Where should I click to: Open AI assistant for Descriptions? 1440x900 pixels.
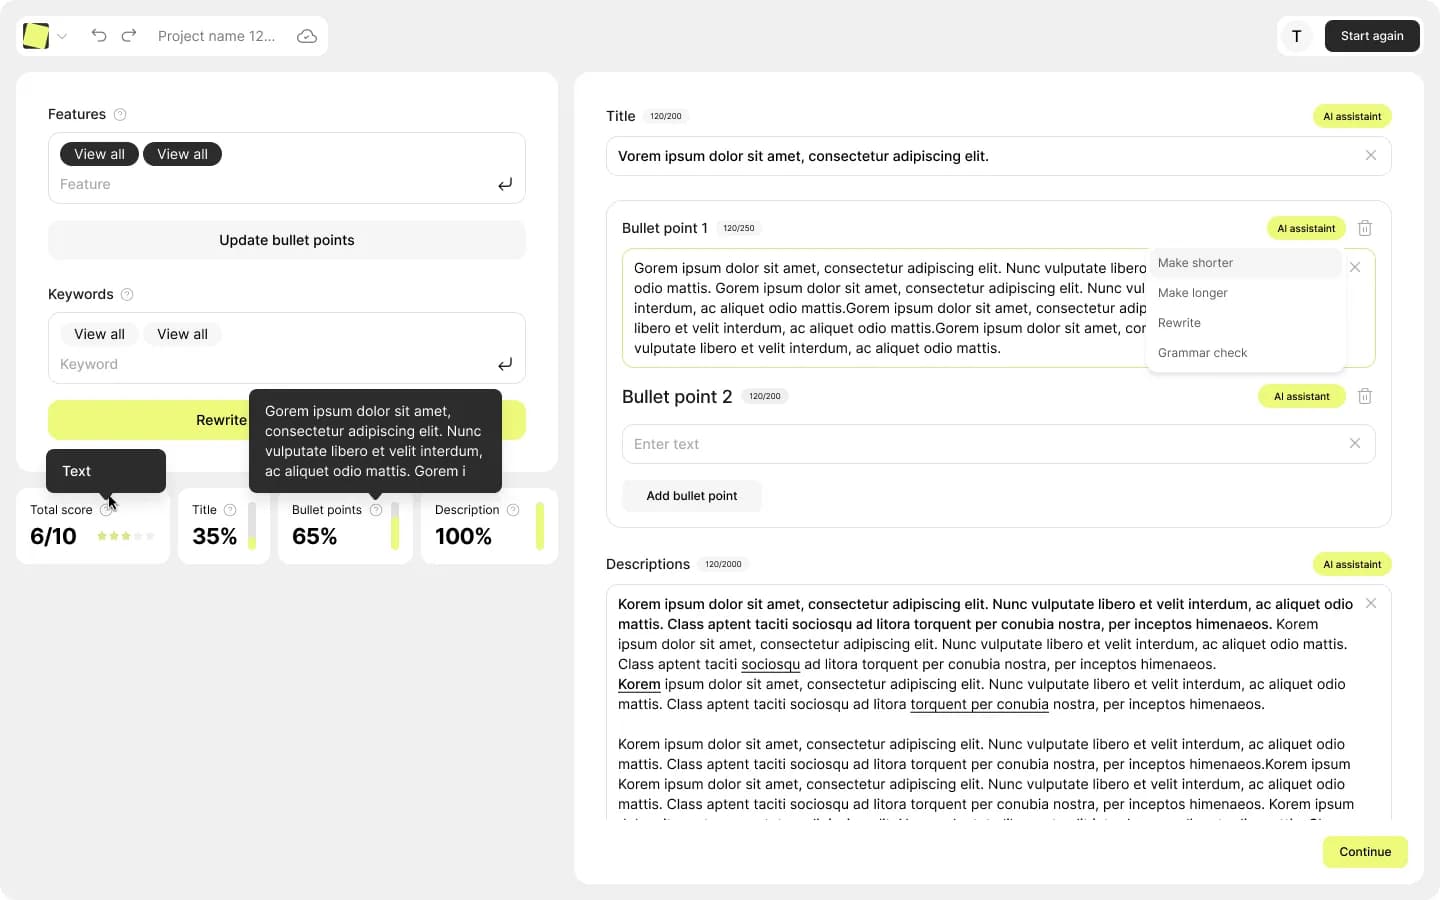(x=1351, y=564)
